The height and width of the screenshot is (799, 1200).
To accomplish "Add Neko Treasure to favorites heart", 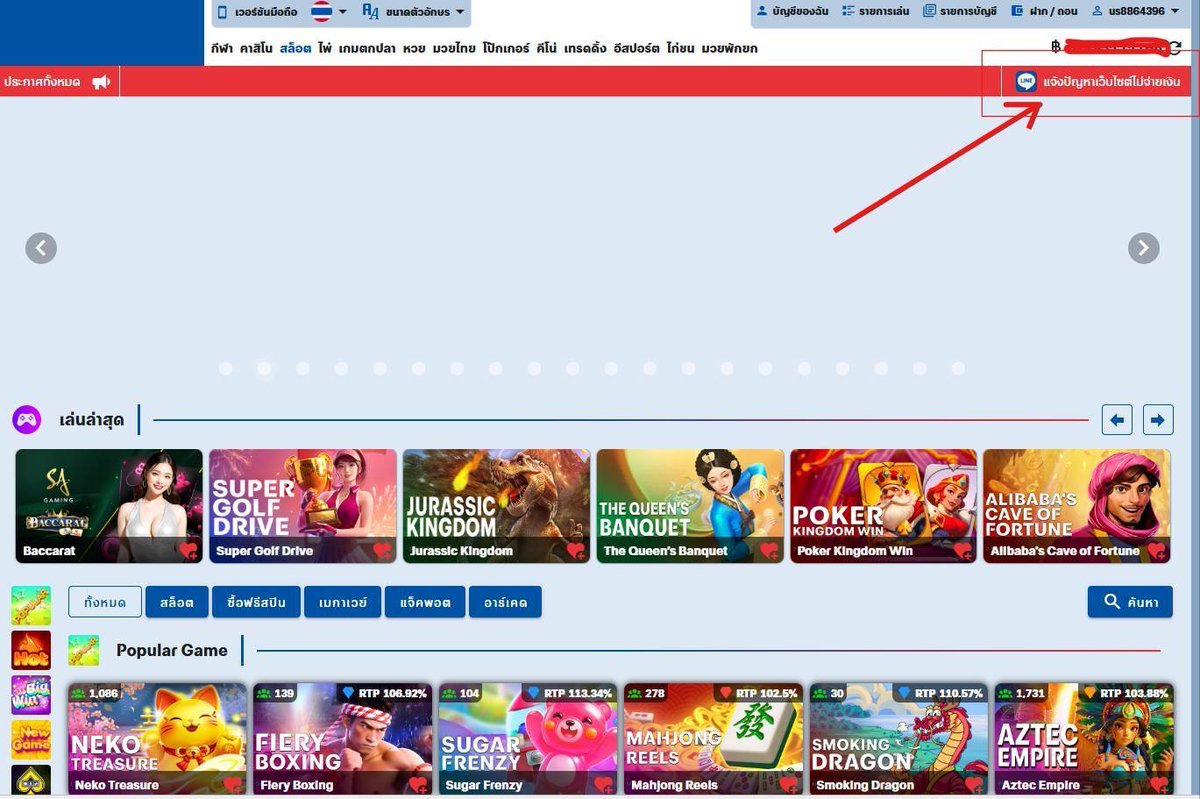I will point(233,786).
